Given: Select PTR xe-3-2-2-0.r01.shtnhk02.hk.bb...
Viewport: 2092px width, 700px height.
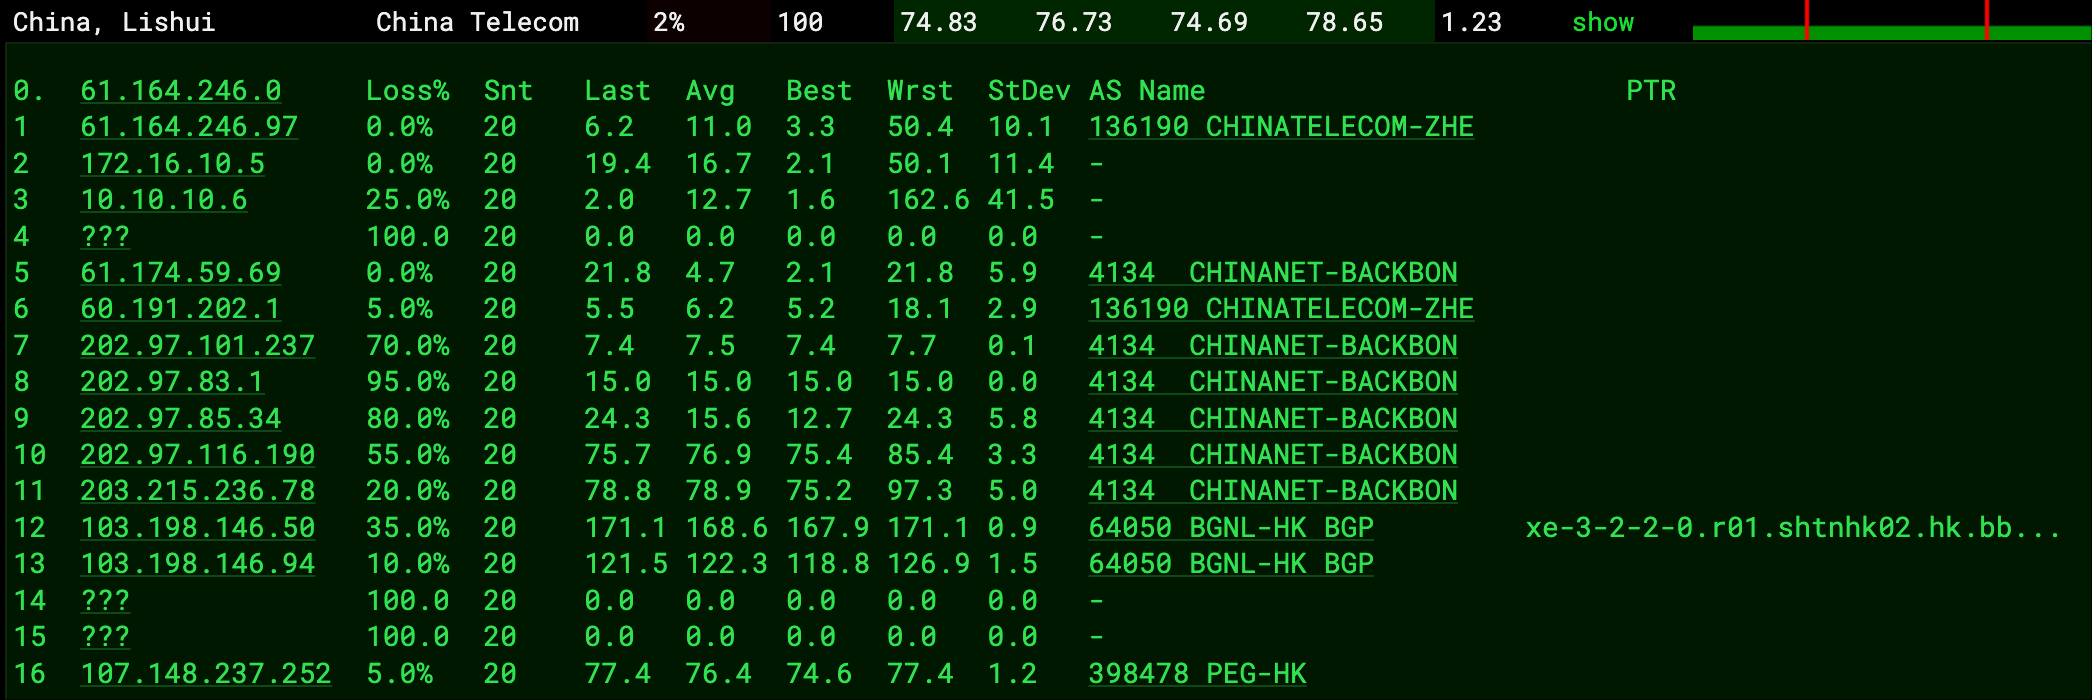Looking at the screenshot, I should coord(1793,528).
